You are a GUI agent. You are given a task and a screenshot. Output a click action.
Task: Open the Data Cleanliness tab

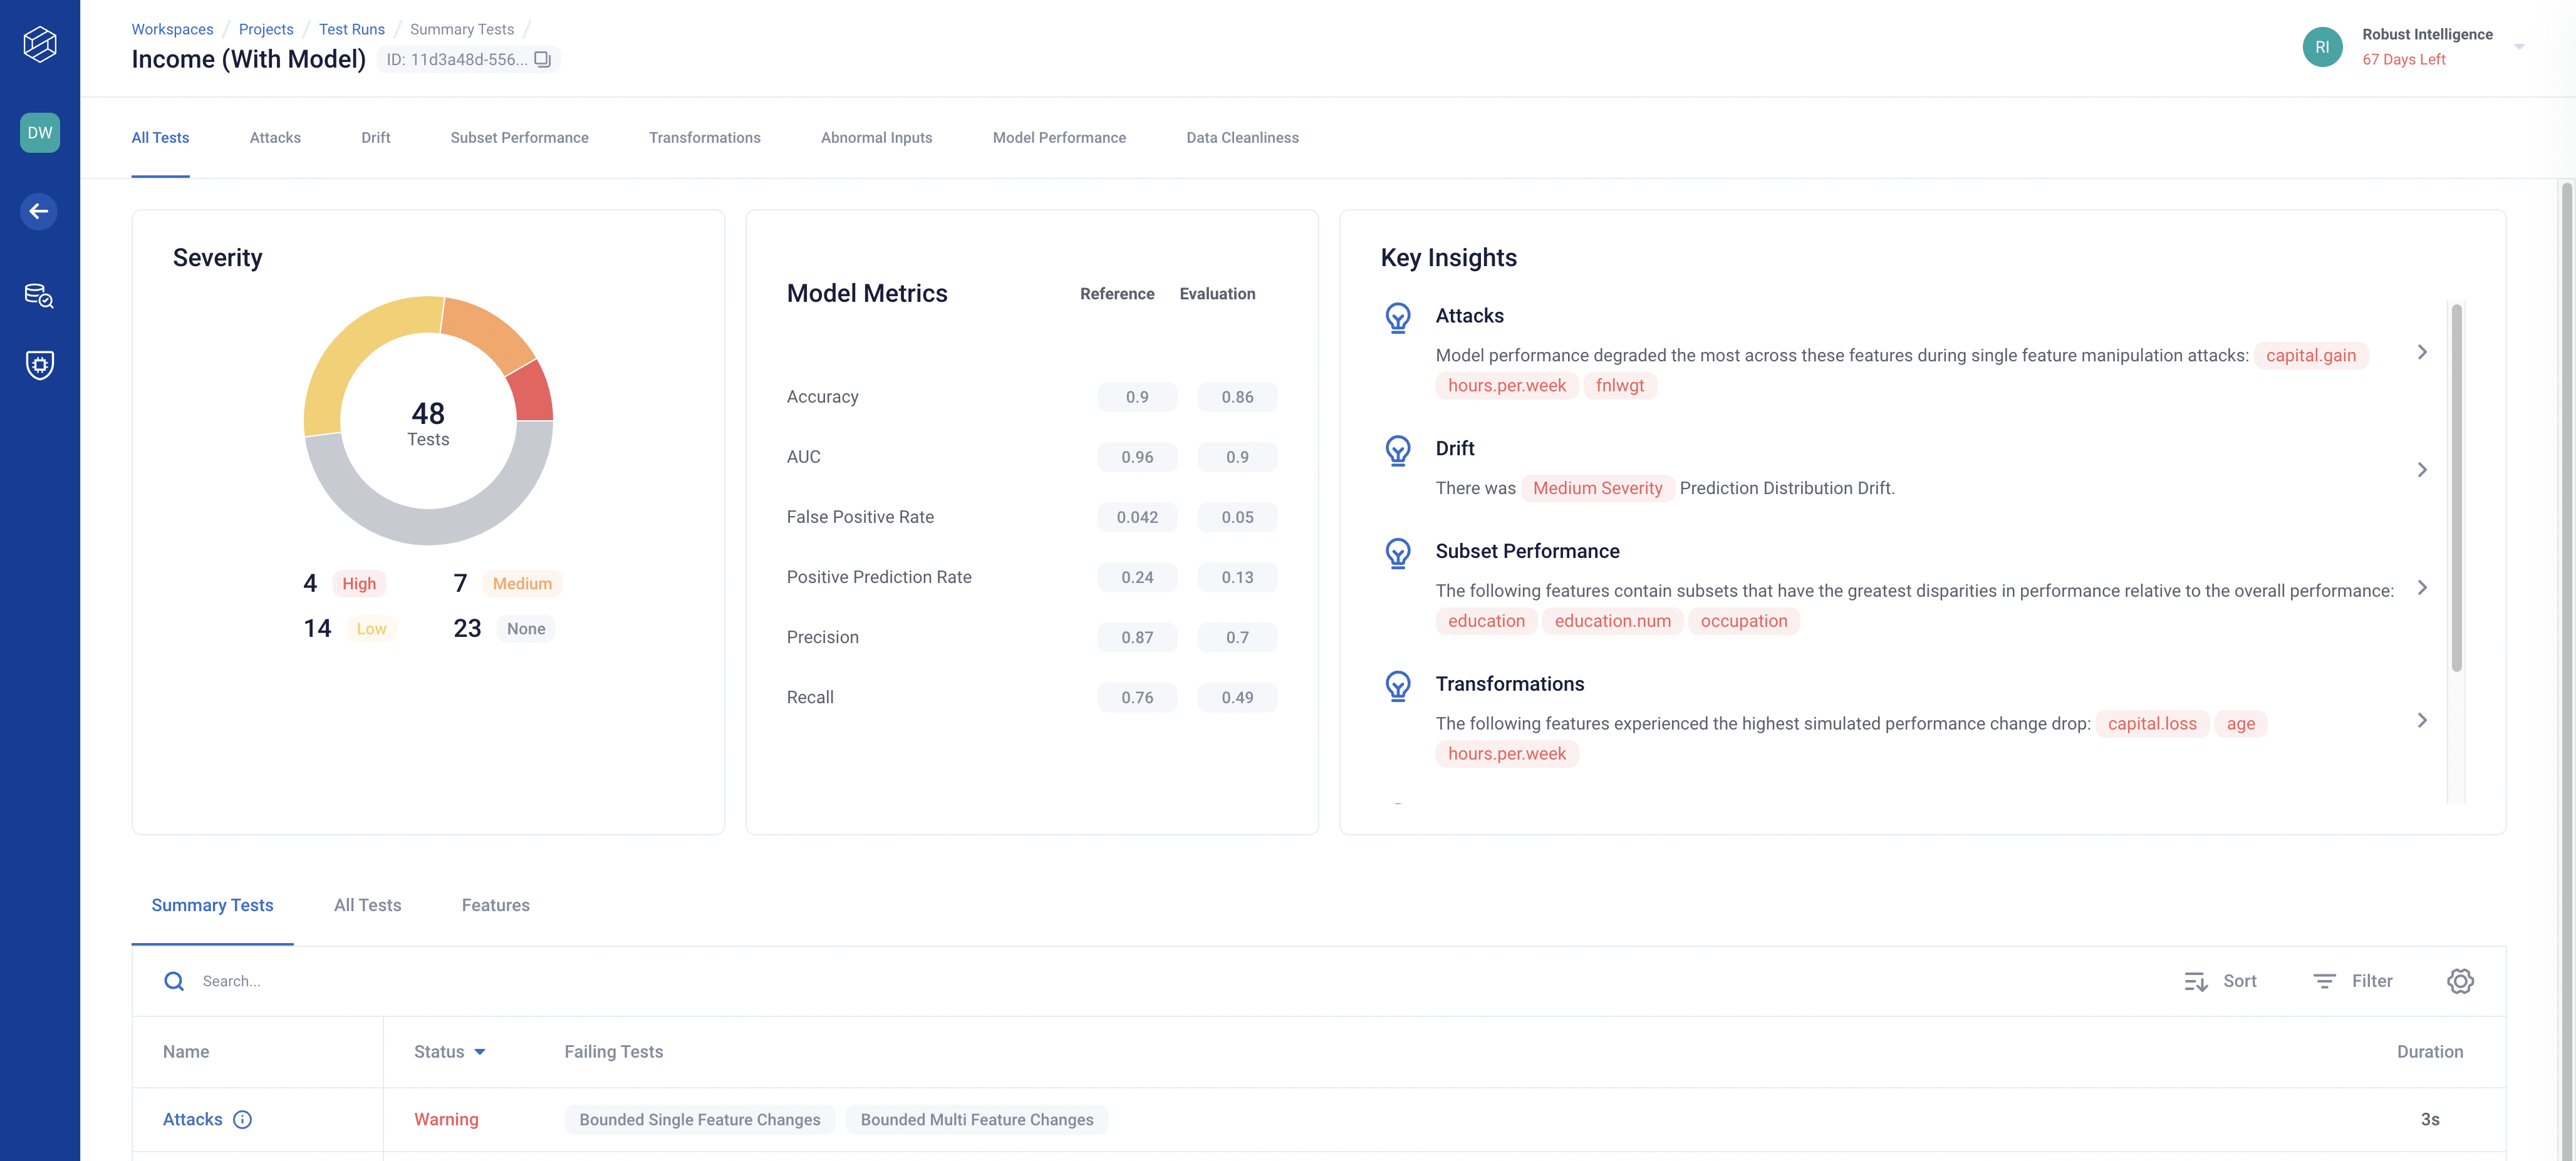click(x=1242, y=138)
